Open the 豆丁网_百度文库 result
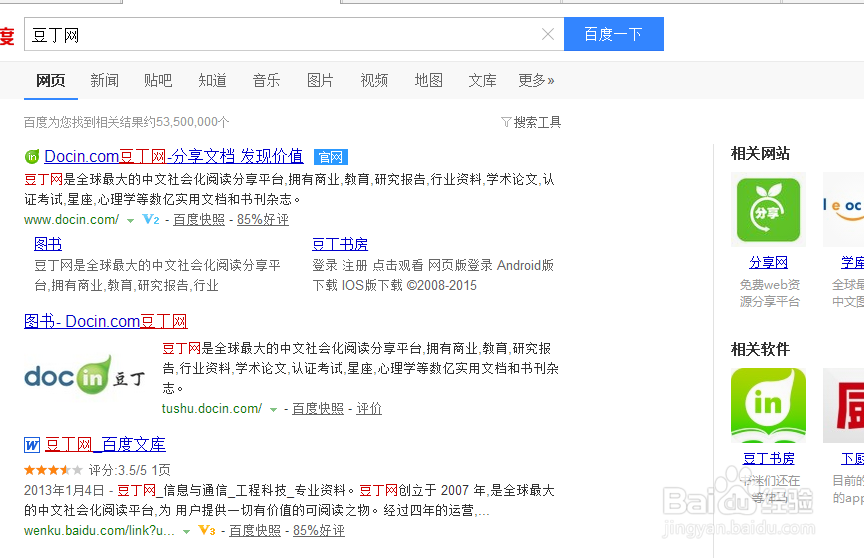This screenshot has width=864, height=558. [x=105, y=444]
